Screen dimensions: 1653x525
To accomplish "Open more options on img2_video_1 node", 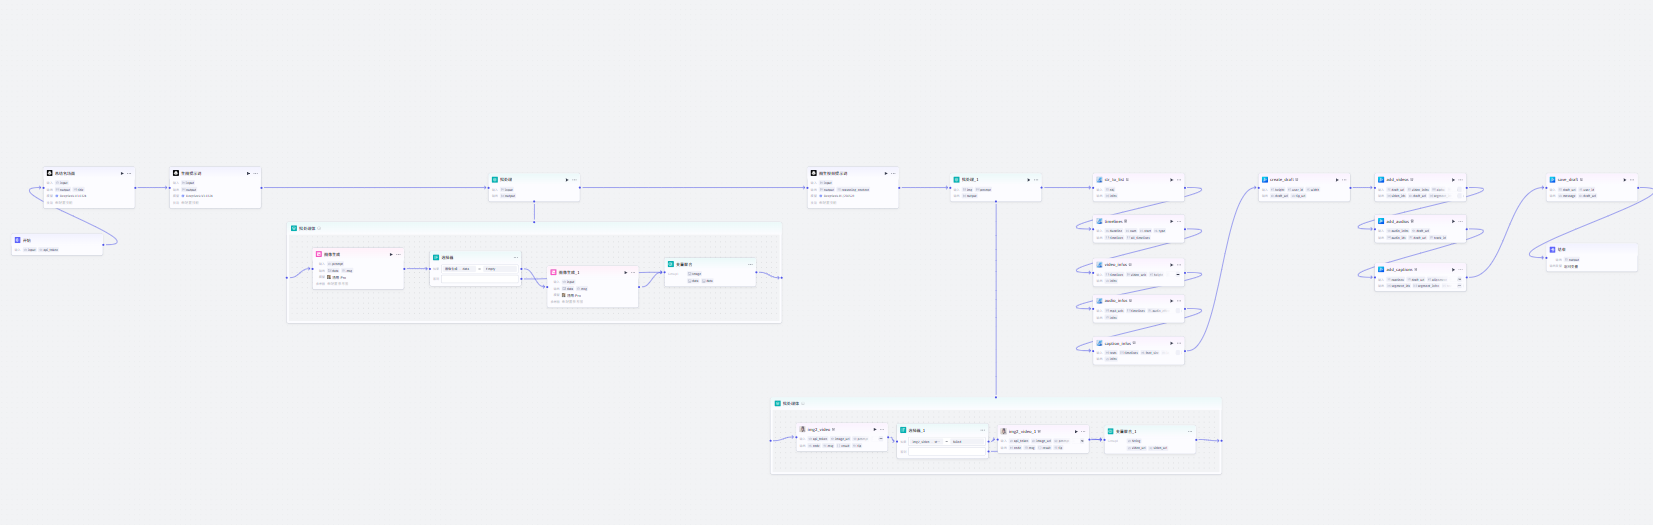I will [x=1083, y=432].
